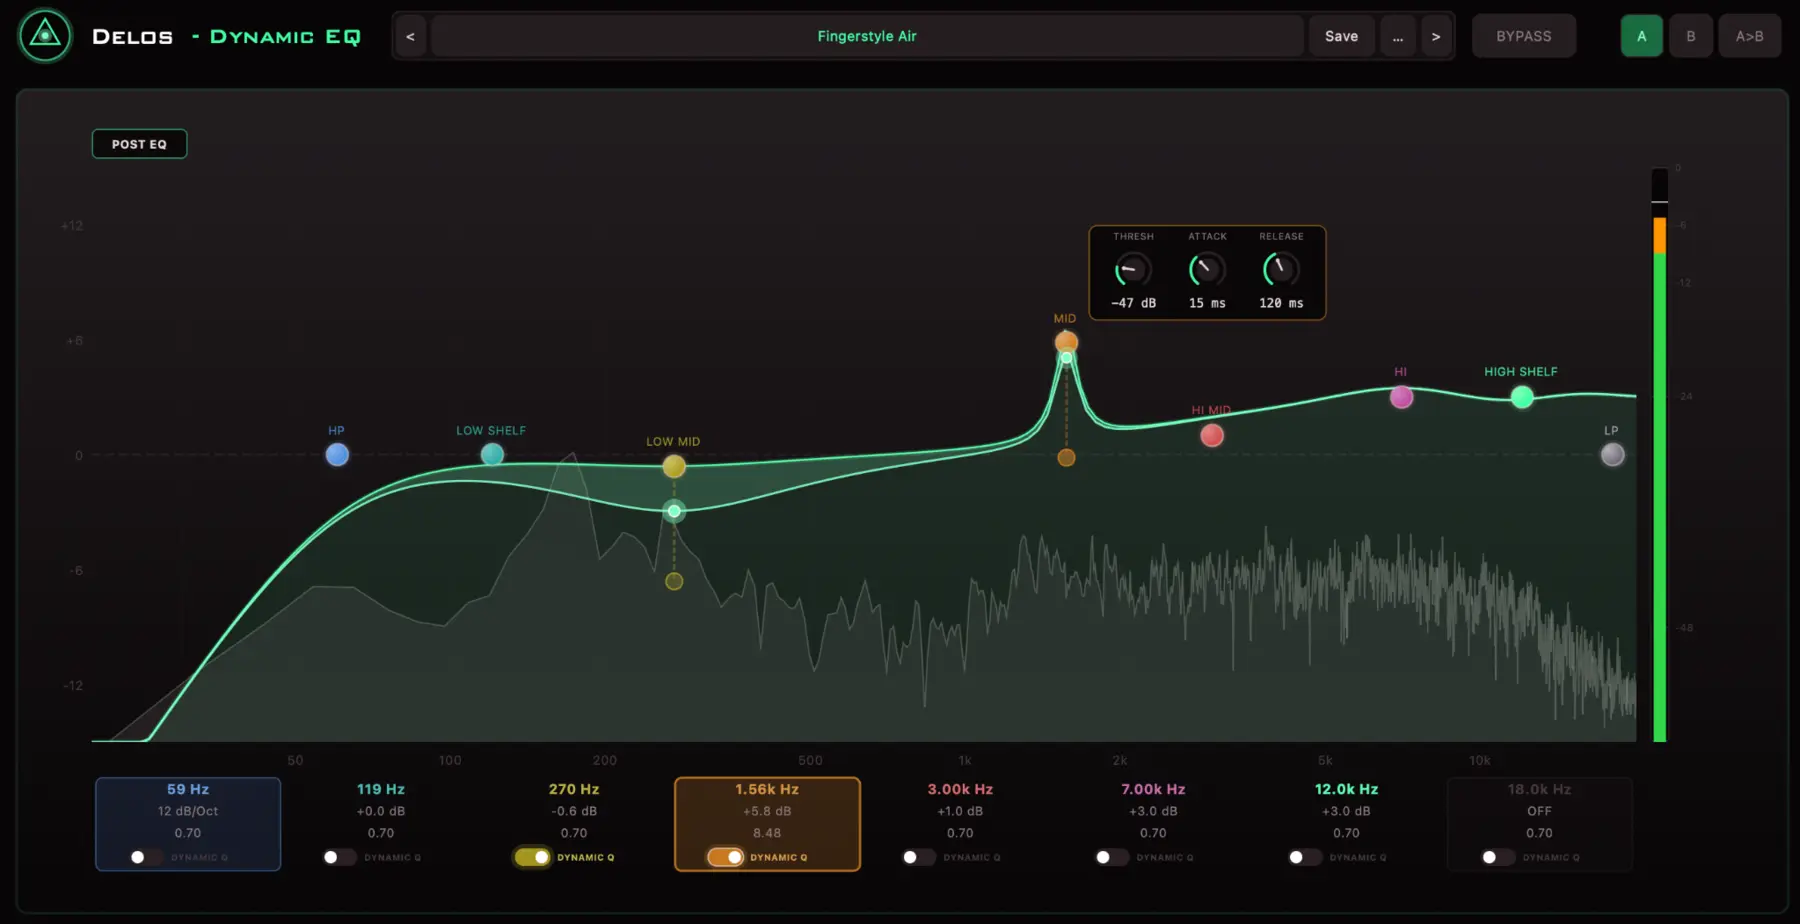Disable Dynamic Q on the 270 Hz band

coord(532,857)
